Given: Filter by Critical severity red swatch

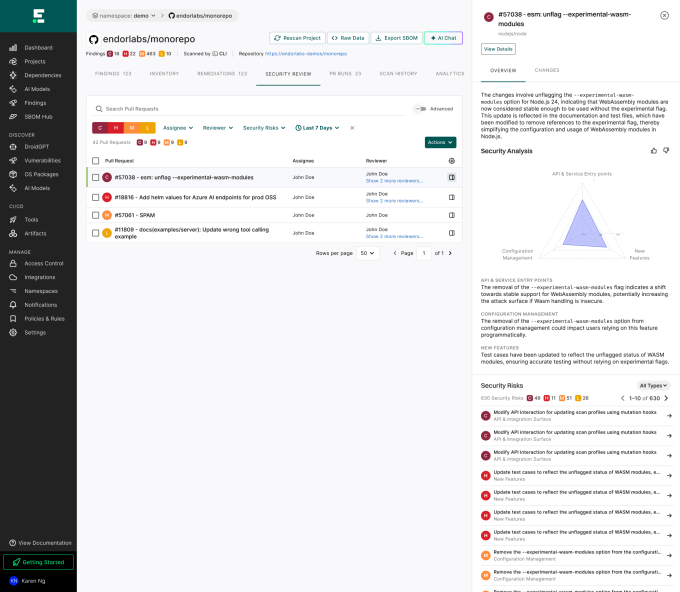Looking at the screenshot, I should coord(99,128).
